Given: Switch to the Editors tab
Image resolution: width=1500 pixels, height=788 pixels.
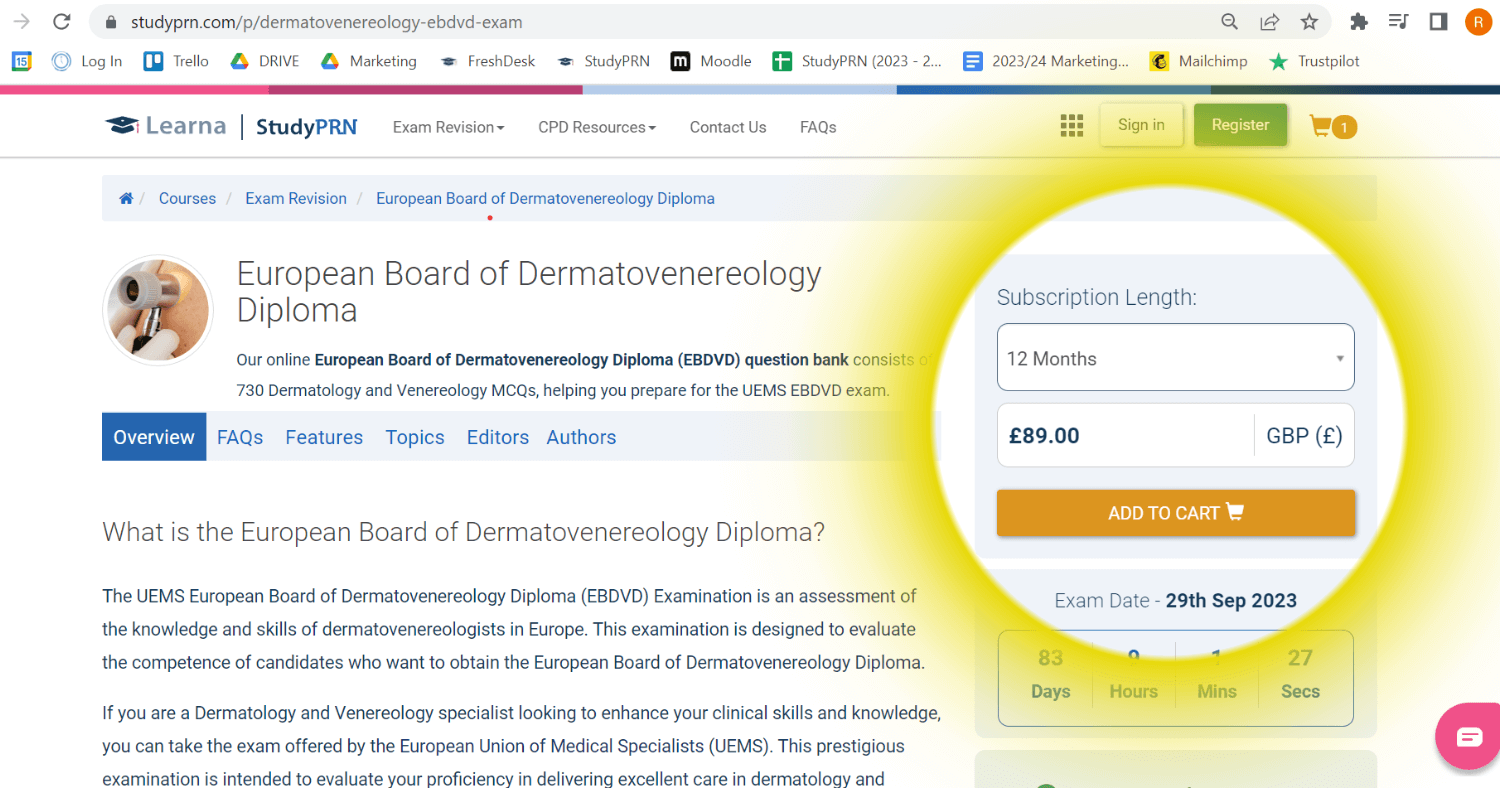Looking at the screenshot, I should pyautogui.click(x=497, y=437).
